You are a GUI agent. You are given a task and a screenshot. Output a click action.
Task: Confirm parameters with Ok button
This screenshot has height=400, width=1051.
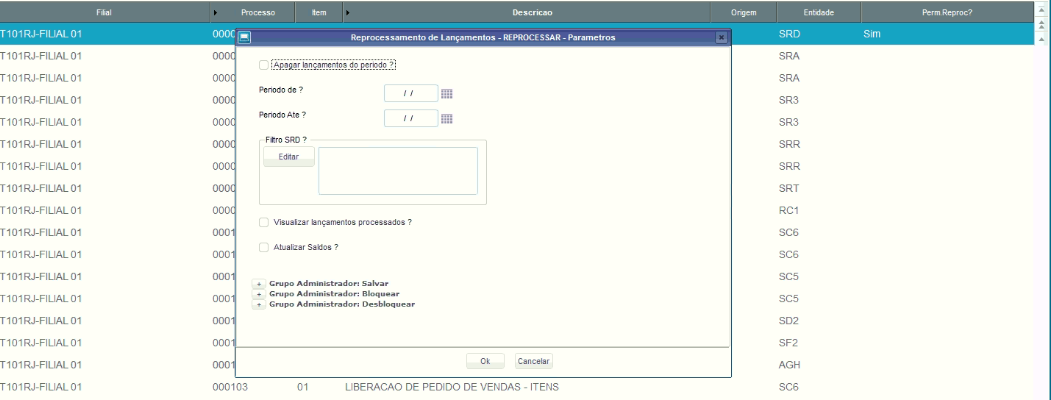(485, 361)
